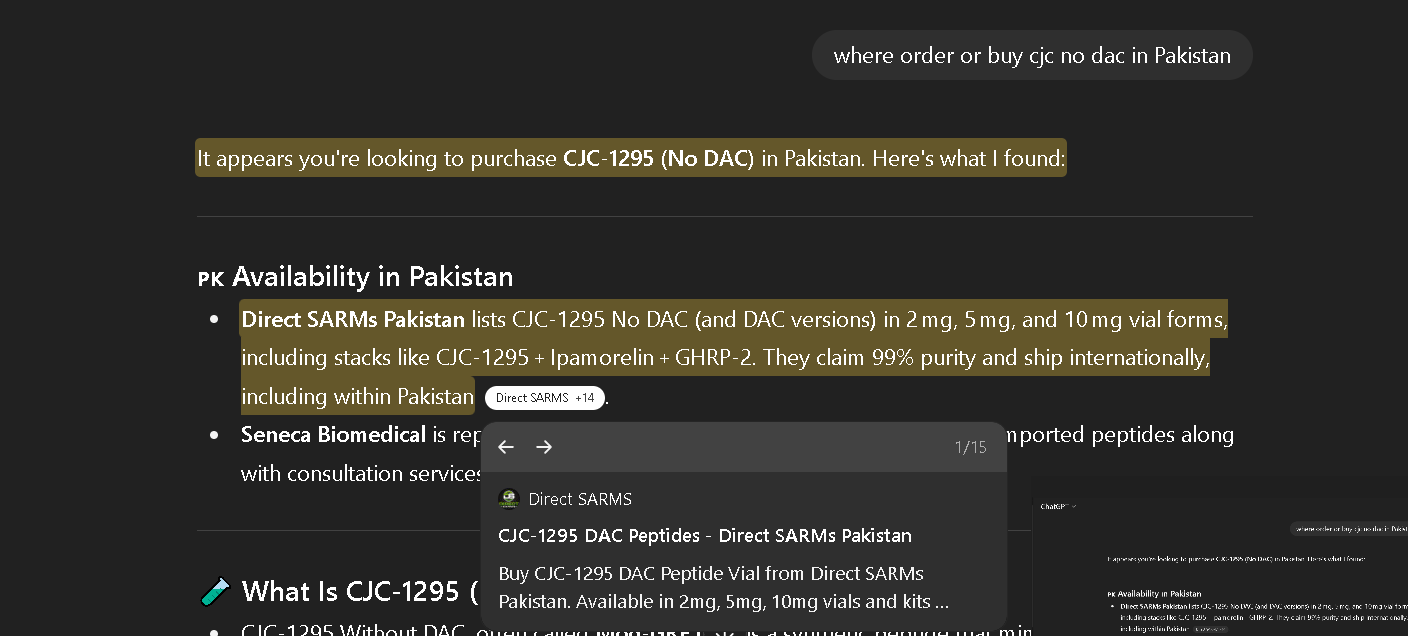Select the user message about buying cjc no dac
Viewport: 1408px width, 636px height.
click(x=1032, y=55)
